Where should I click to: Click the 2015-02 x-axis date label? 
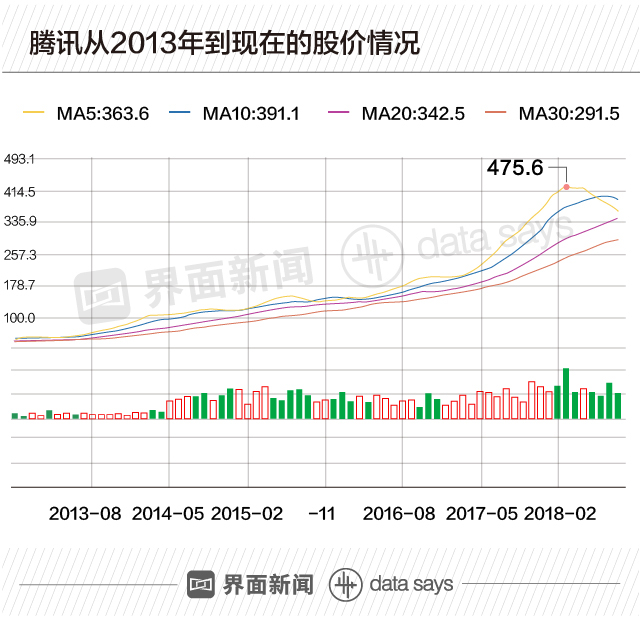(247, 513)
